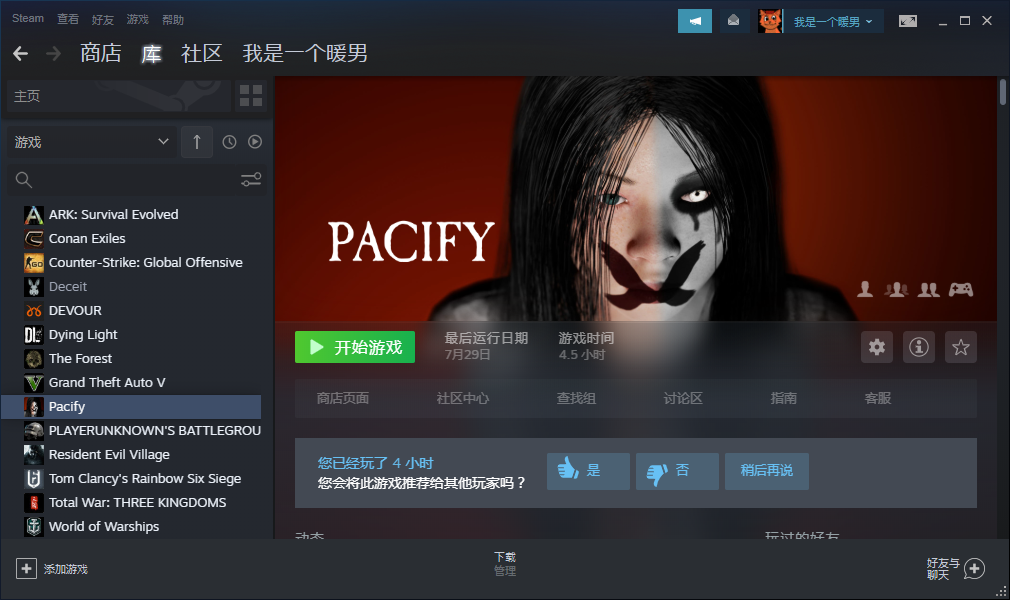
Task: Select The Forest in library
Action: tap(131, 358)
